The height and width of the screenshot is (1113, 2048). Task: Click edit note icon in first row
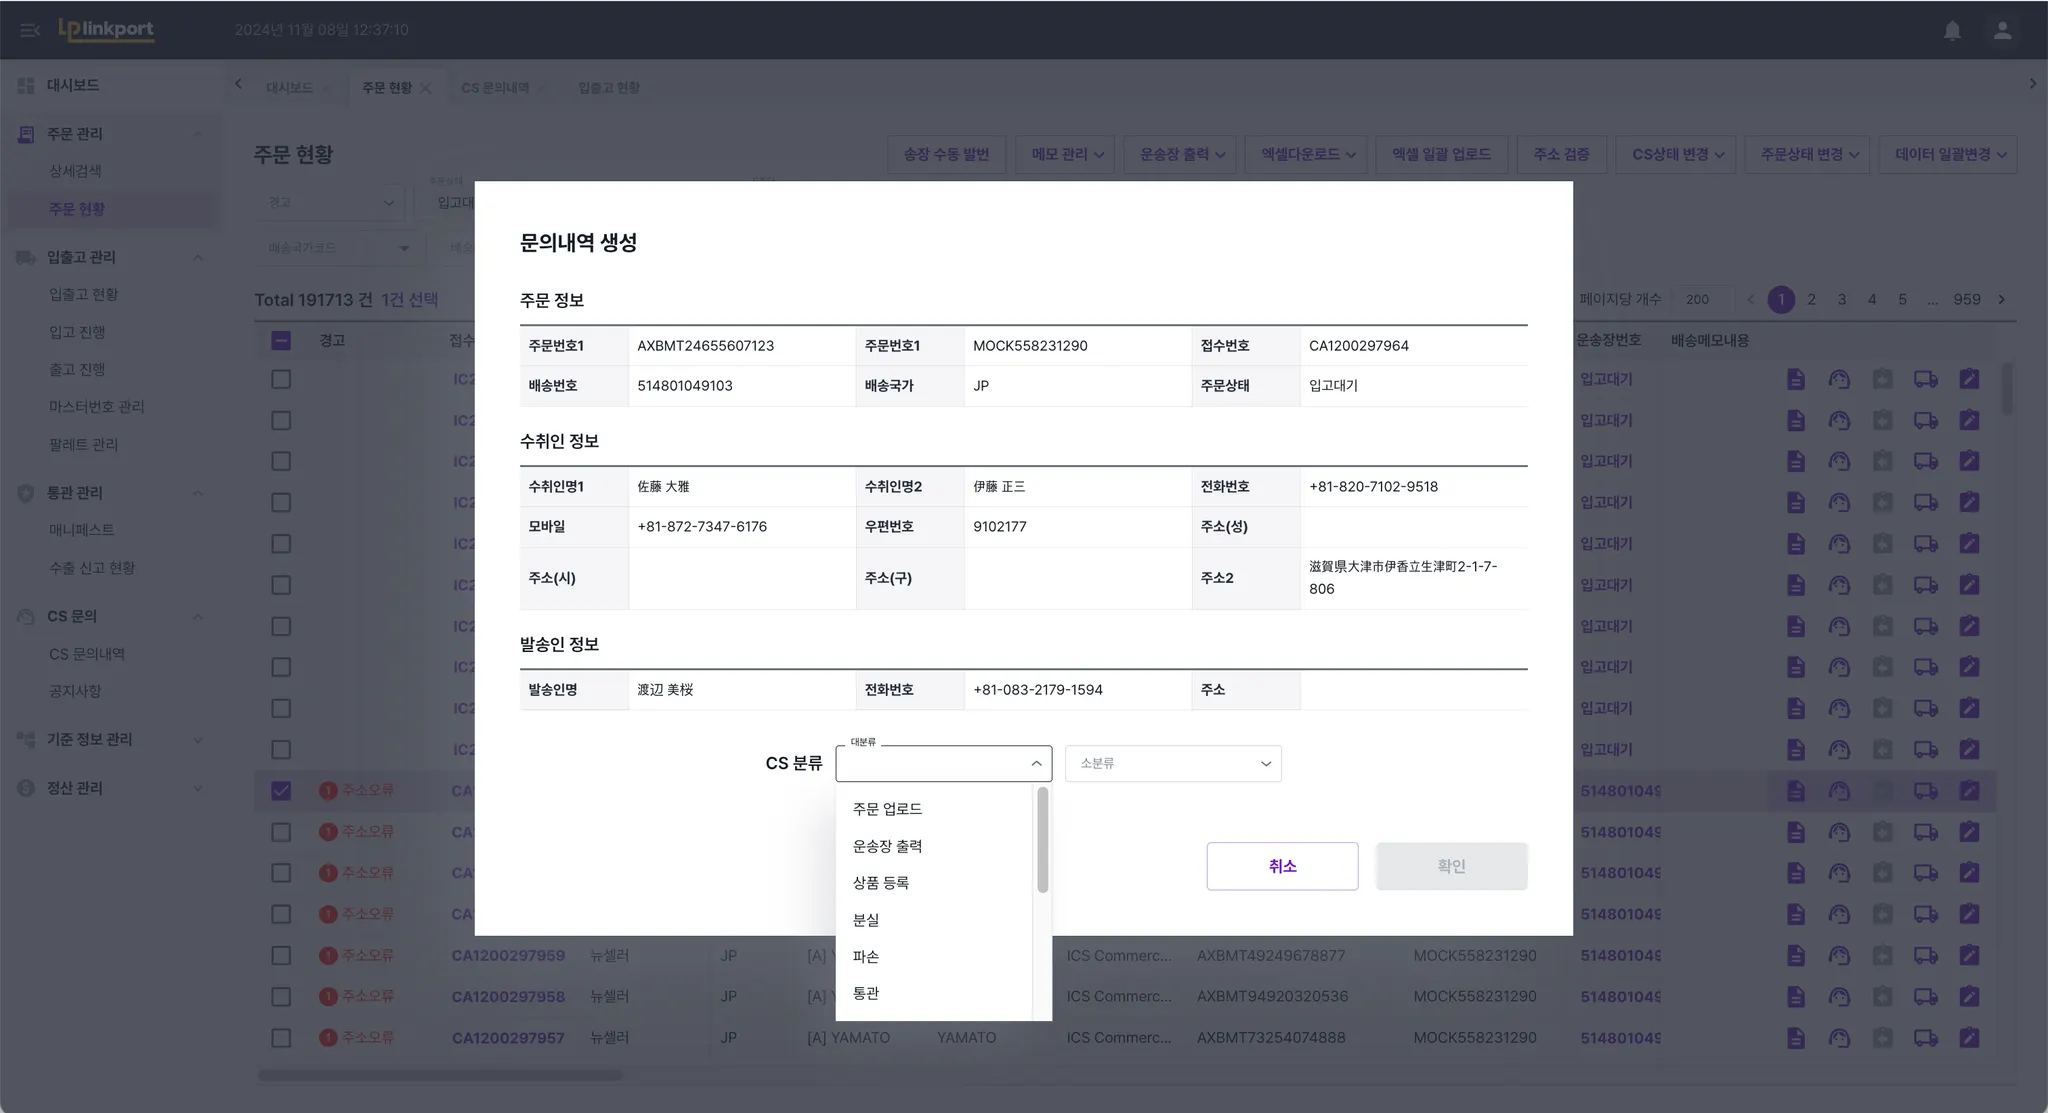pos(1969,379)
